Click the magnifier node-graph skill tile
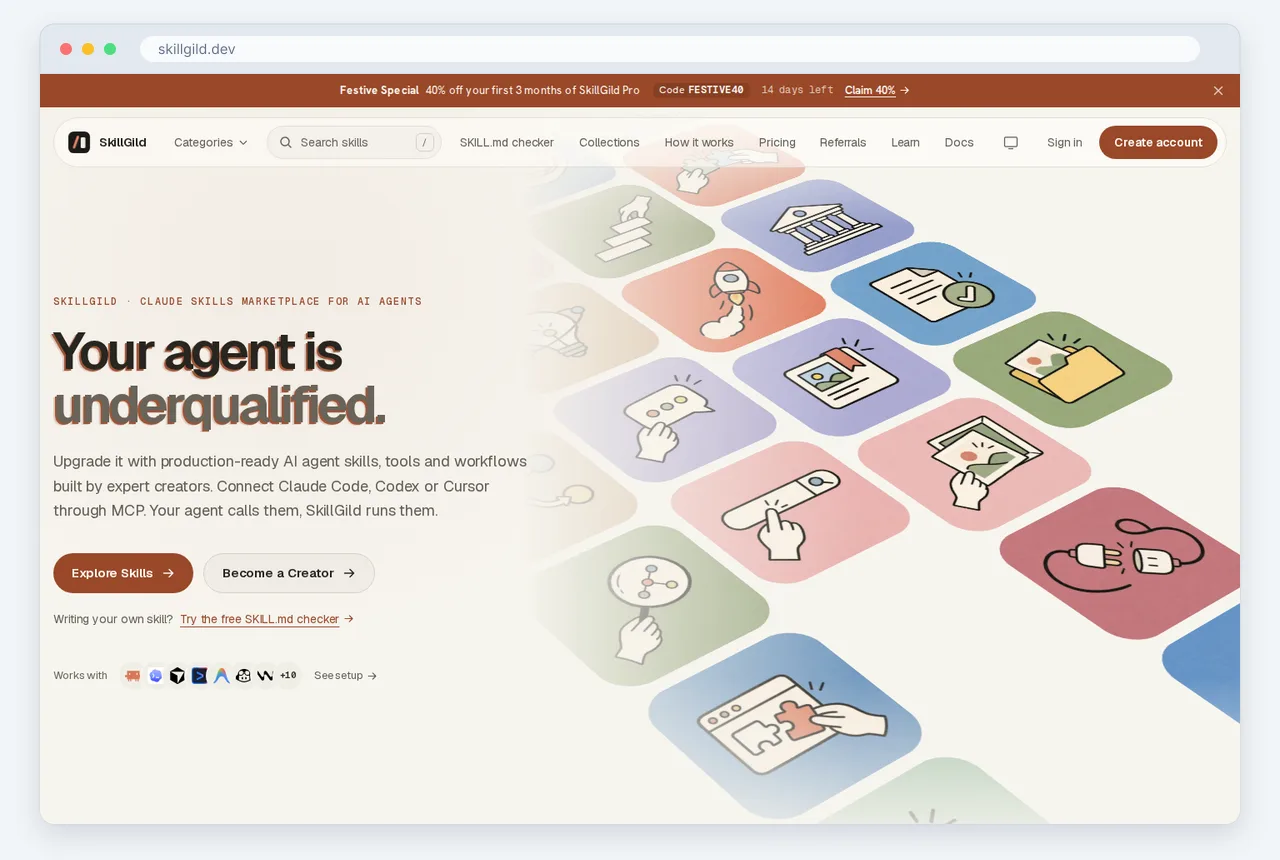Viewport: 1280px width, 860px height. tap(648, 604)
